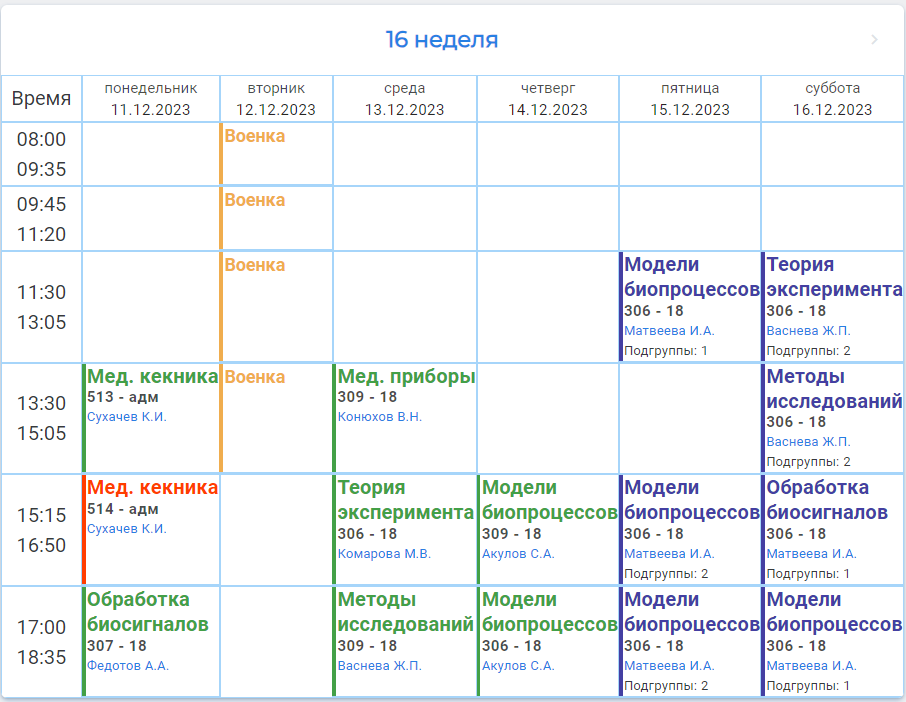Click the суббота 16.12.2023 column header
The width and height of the screenshot is (906, 702).
point(832,99)
